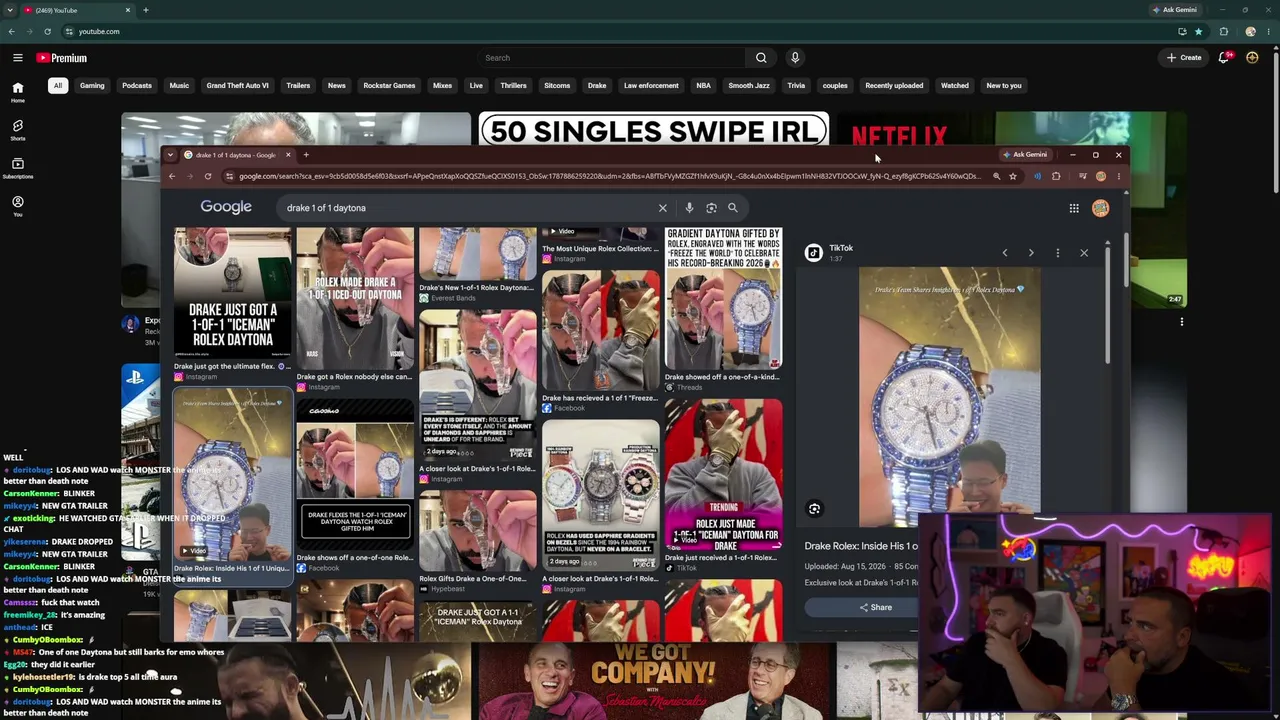Screen dimensions: 1280x720
Task: Open extensions puzzle icon in Google window
Action: (1056, 177)
